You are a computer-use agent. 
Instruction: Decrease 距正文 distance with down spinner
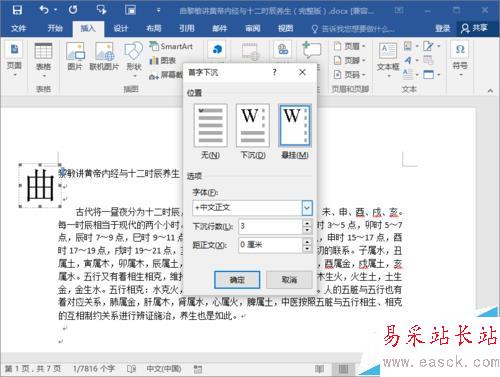tap(307, 249)
